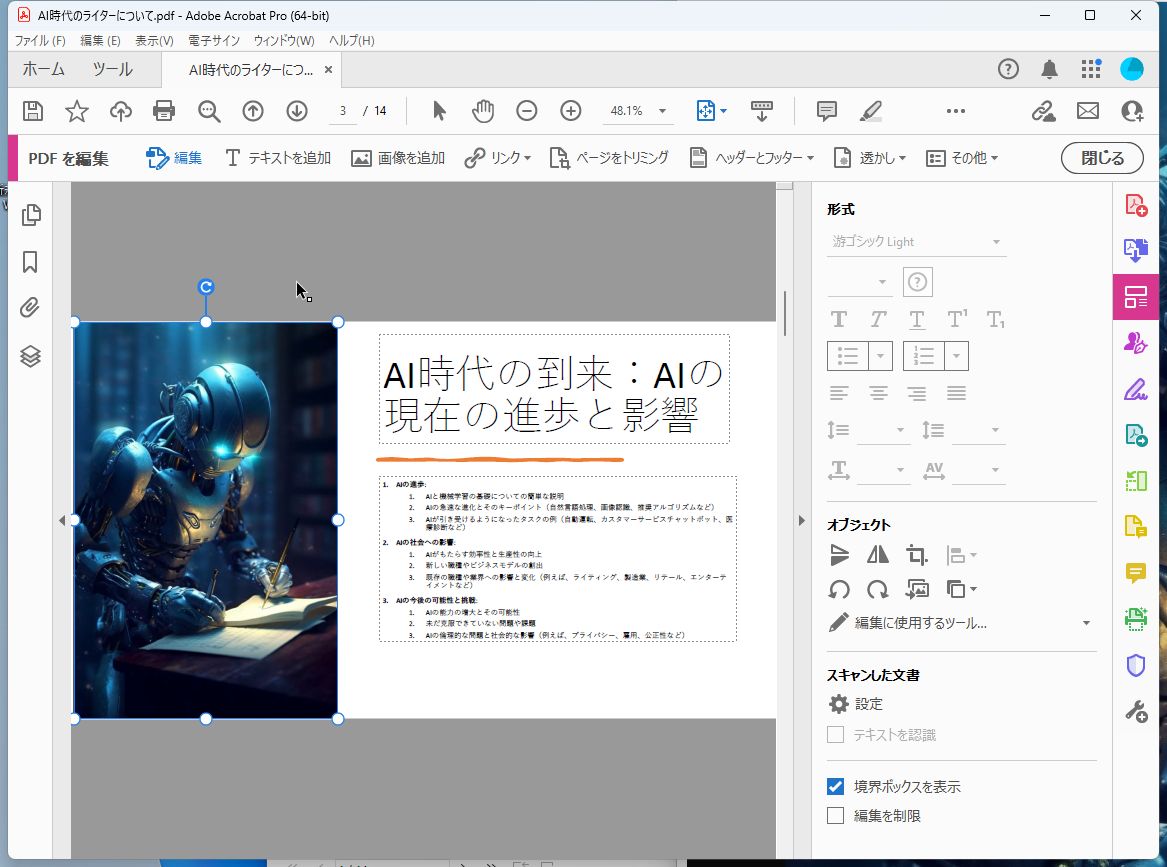Image resolution: width=1167 pixels, height=867 pixels.
Task: Open page thumbnails panel in left sidebar
Action: pyautogui.click(x=31, y=215)
